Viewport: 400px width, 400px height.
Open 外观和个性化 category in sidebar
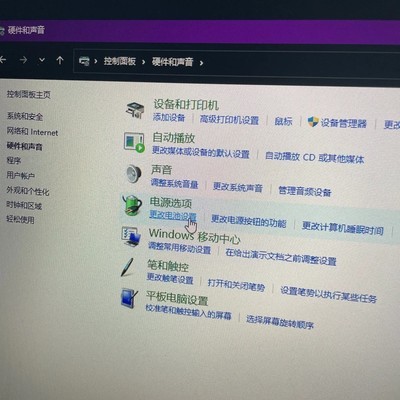click(28, 191)
